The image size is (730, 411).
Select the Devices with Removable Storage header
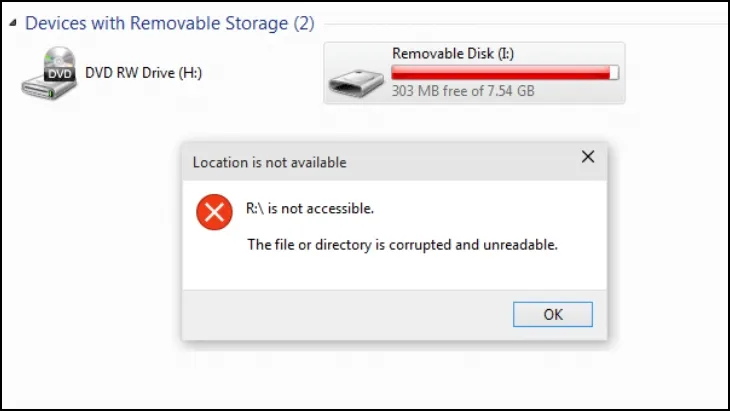[x=169, y=23]
